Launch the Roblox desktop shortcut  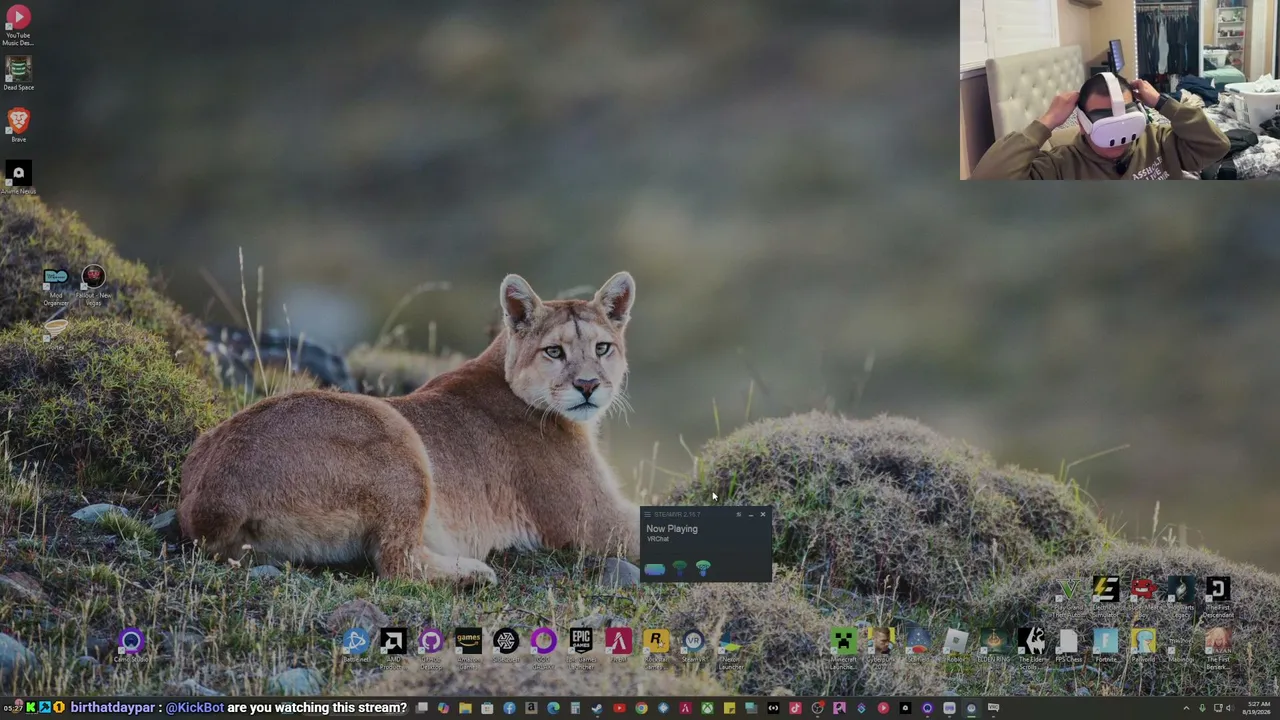coord(956,646)
